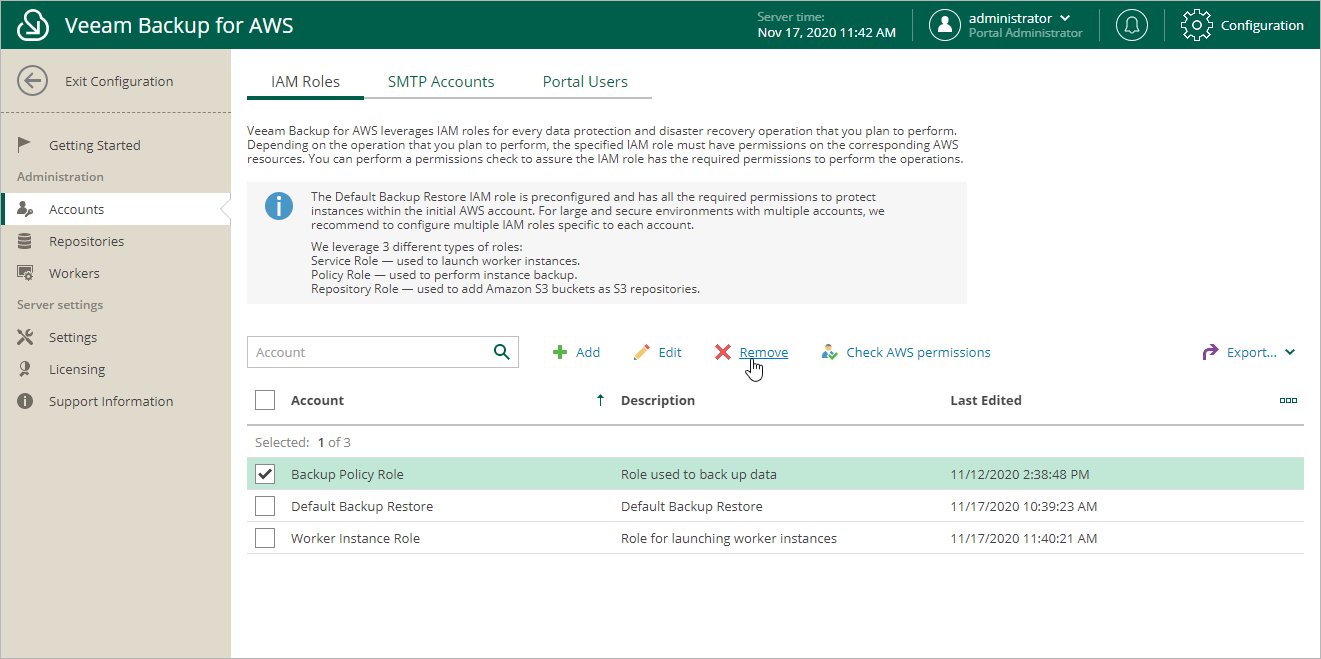Click the Add button label
The width and height of the screenshot is (1321, 659).
pyautogui.click(x=588, y=352)
